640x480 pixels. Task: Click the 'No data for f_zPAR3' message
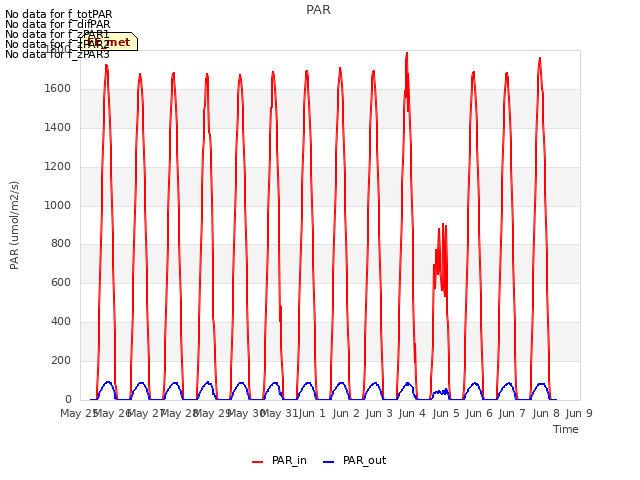click(x=57, y=54)
